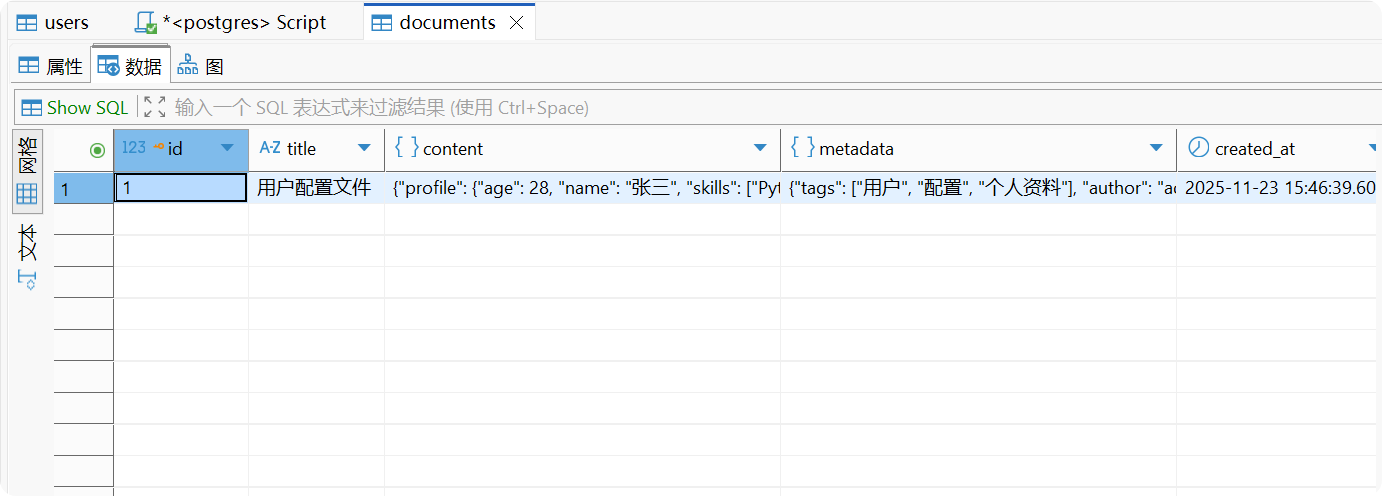Expand the content column dropdown arrow
The height and width of the screenshot is (496, 1382).
pyautogui.click(x=760, y=148)
